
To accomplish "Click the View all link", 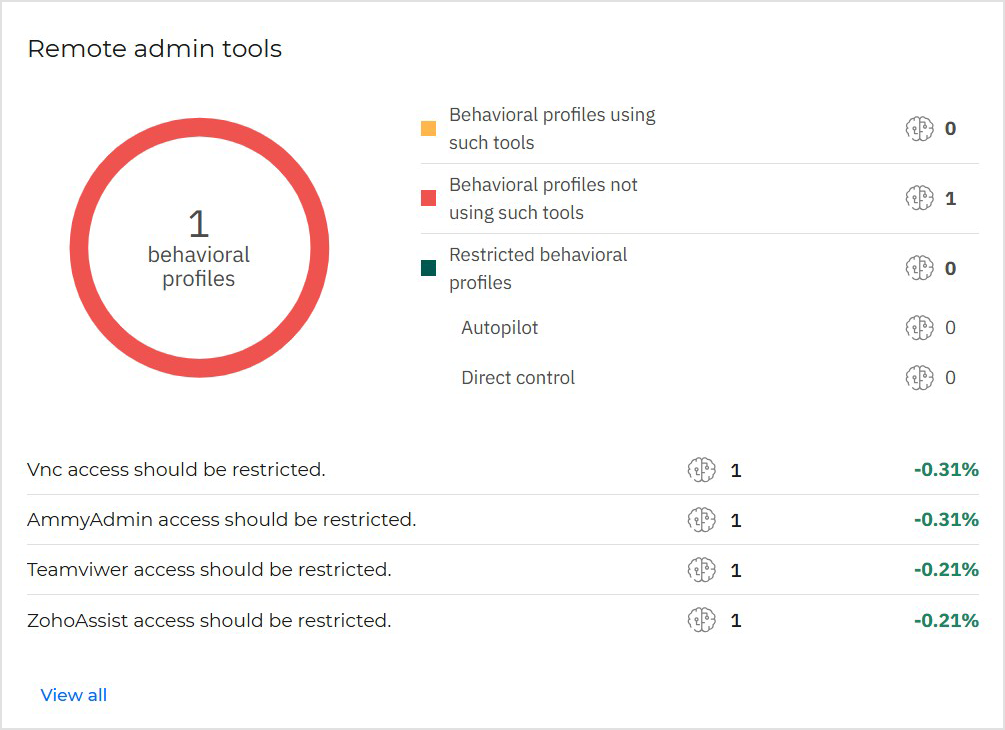I will [x=73, y=695].
